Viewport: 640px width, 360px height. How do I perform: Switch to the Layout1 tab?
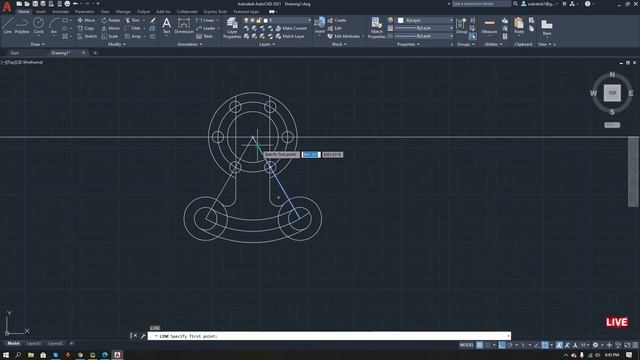coord(34,343)
